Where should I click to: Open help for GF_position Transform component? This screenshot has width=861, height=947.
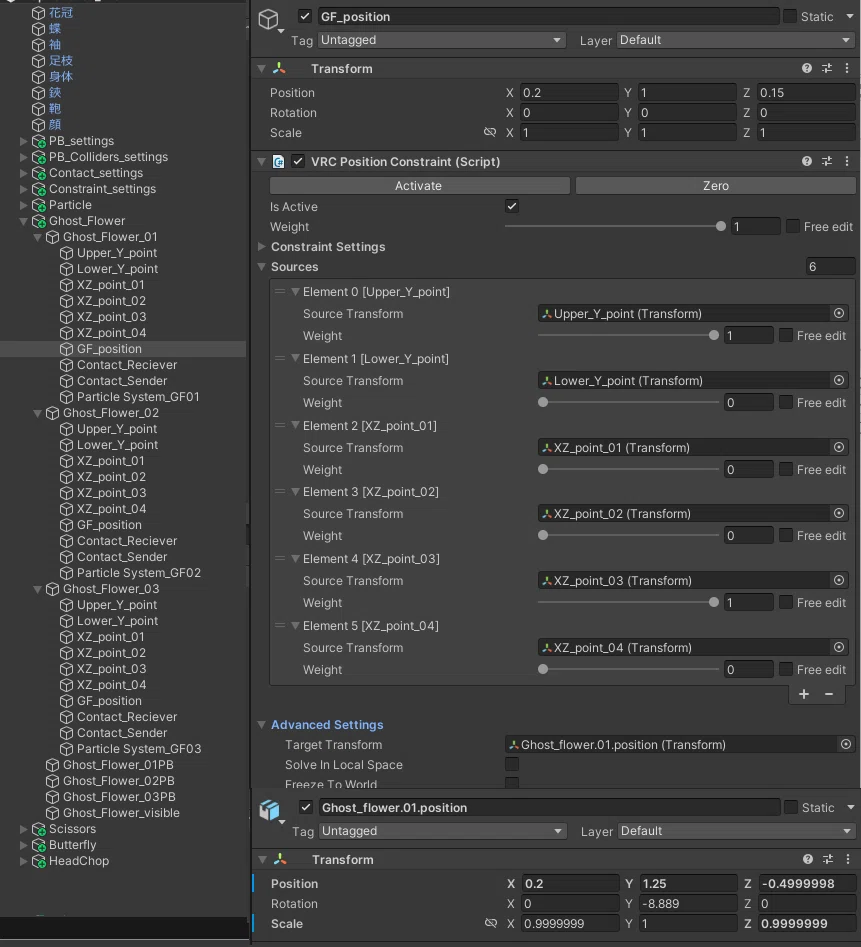click(x=807, y=68)
